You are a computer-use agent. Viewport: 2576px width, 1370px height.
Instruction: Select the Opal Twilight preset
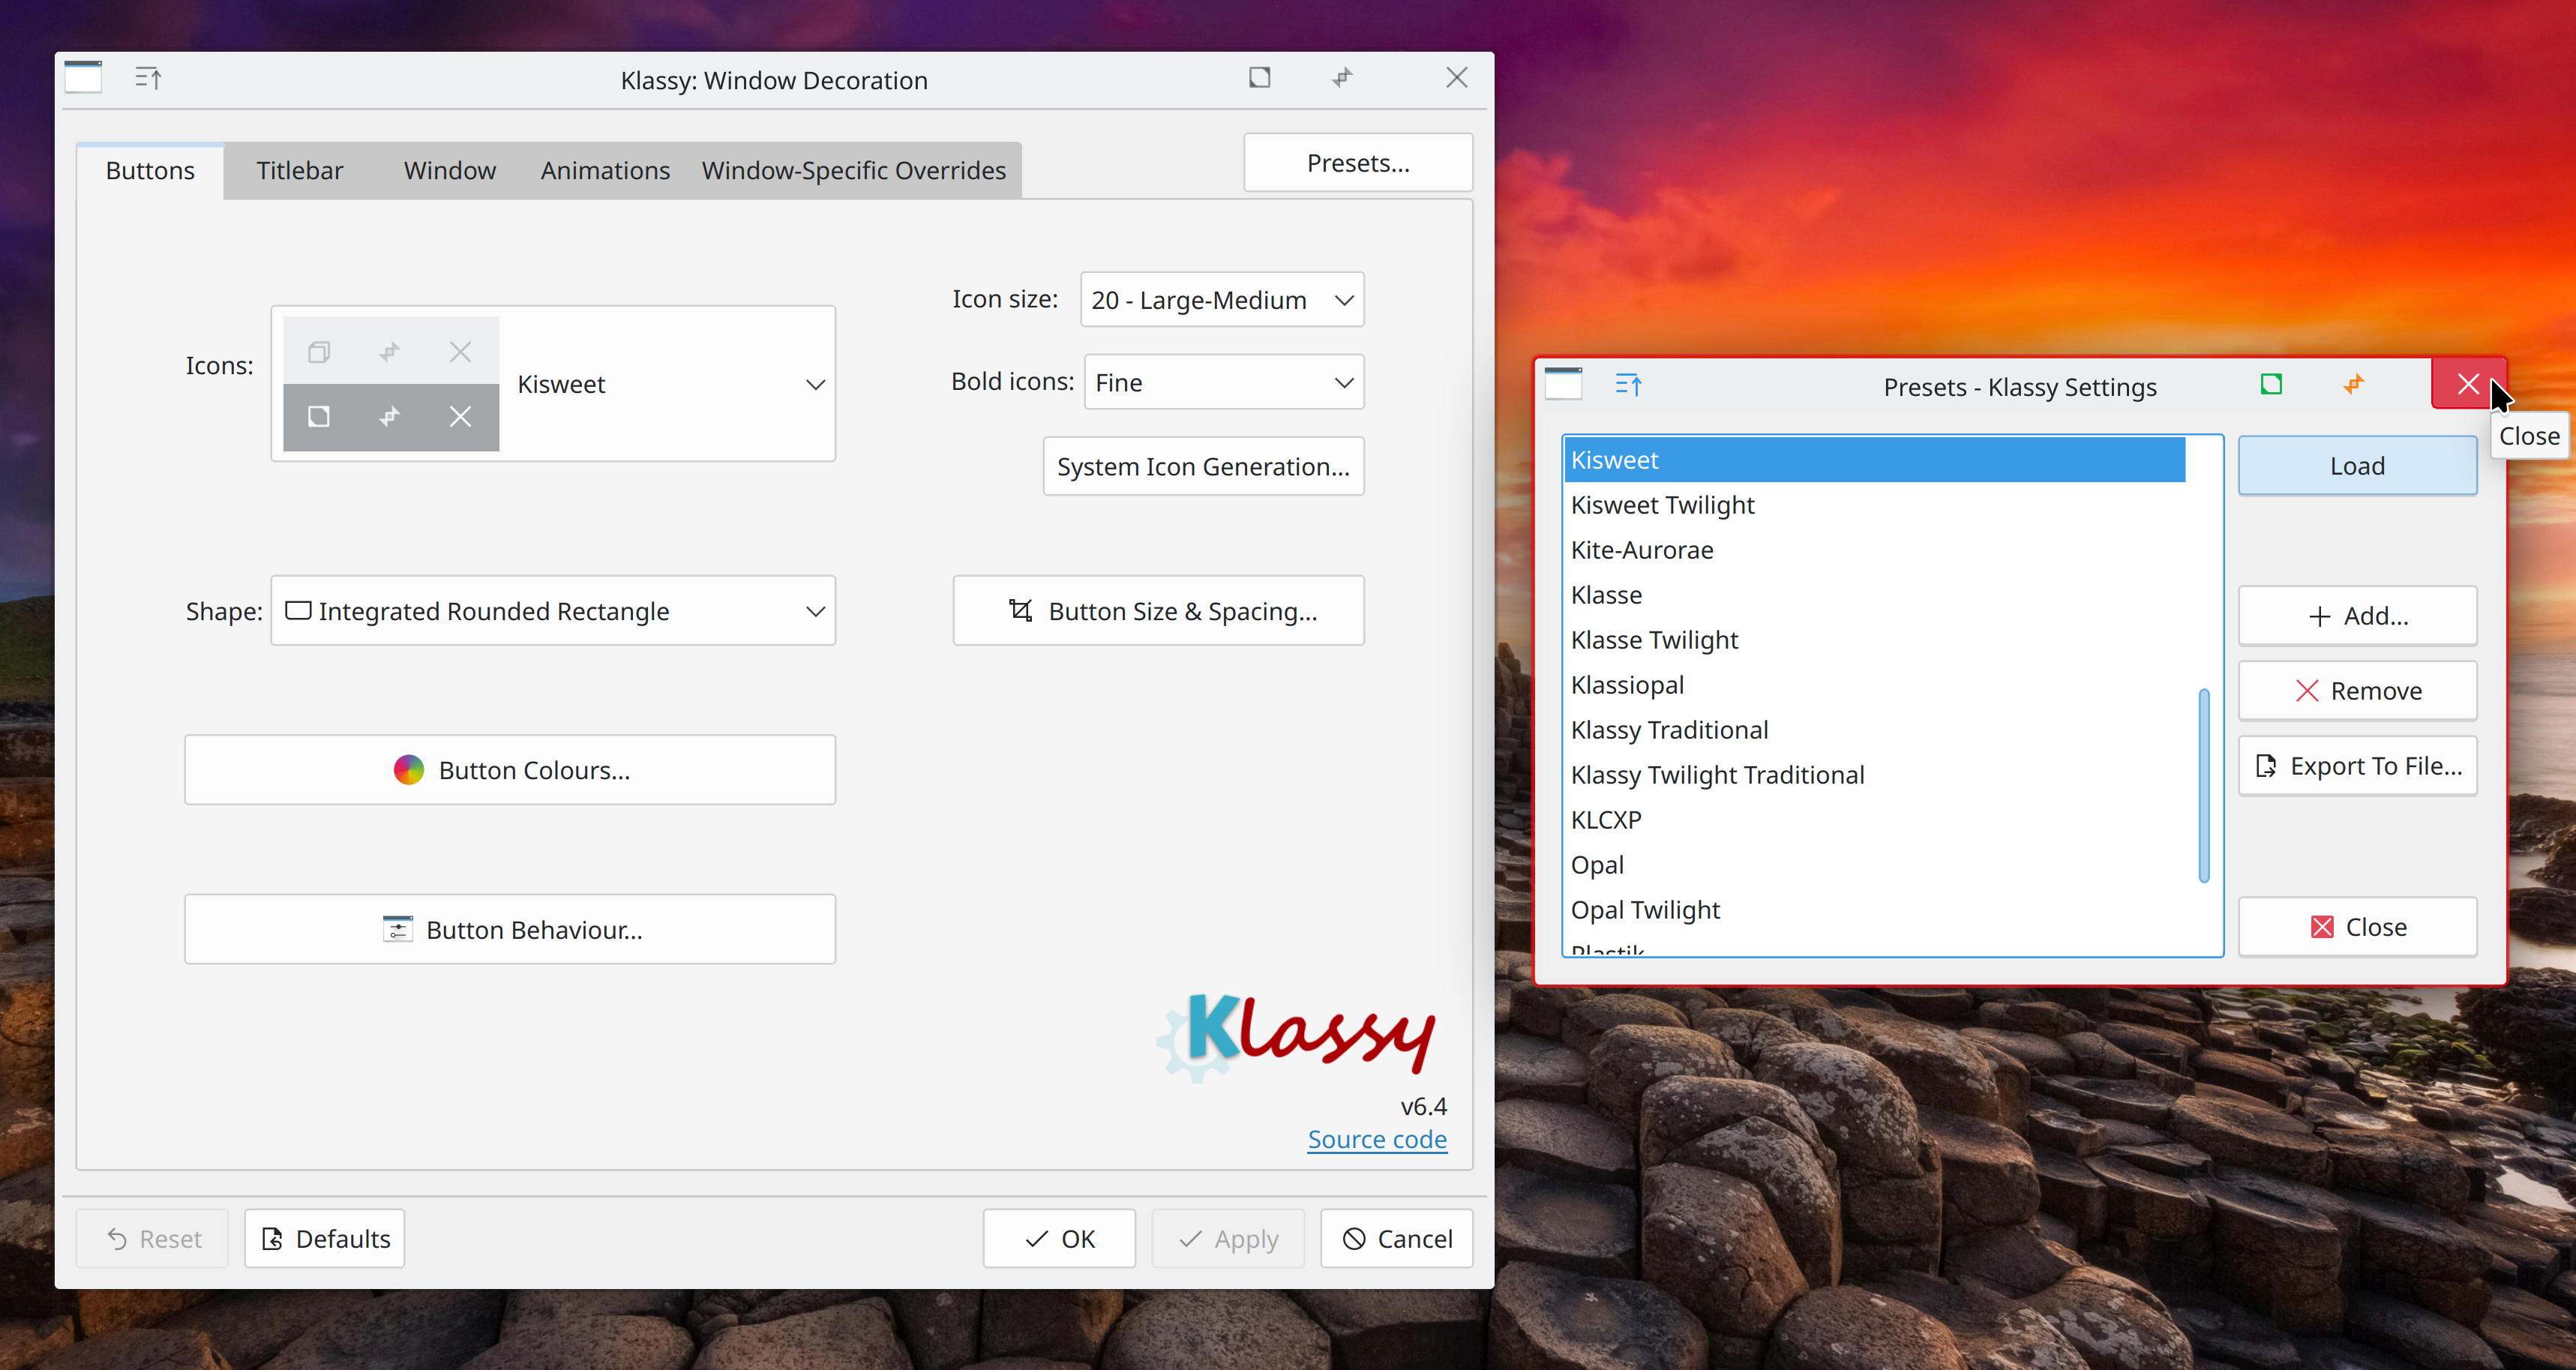(1874, 910)
